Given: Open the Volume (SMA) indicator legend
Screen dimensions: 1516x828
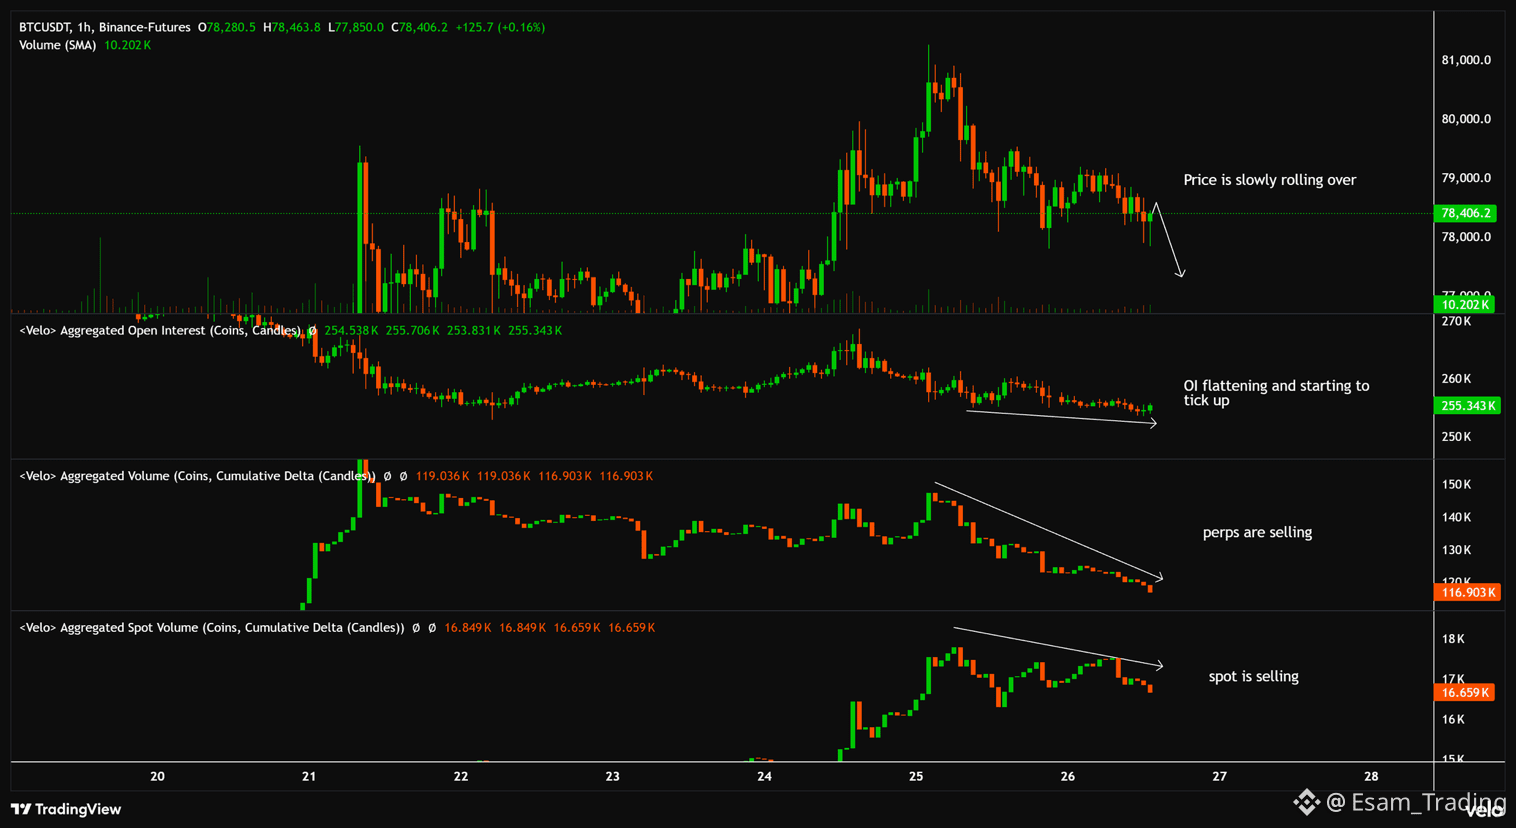Looking at the screenshot, I should (x=58, y=45).
